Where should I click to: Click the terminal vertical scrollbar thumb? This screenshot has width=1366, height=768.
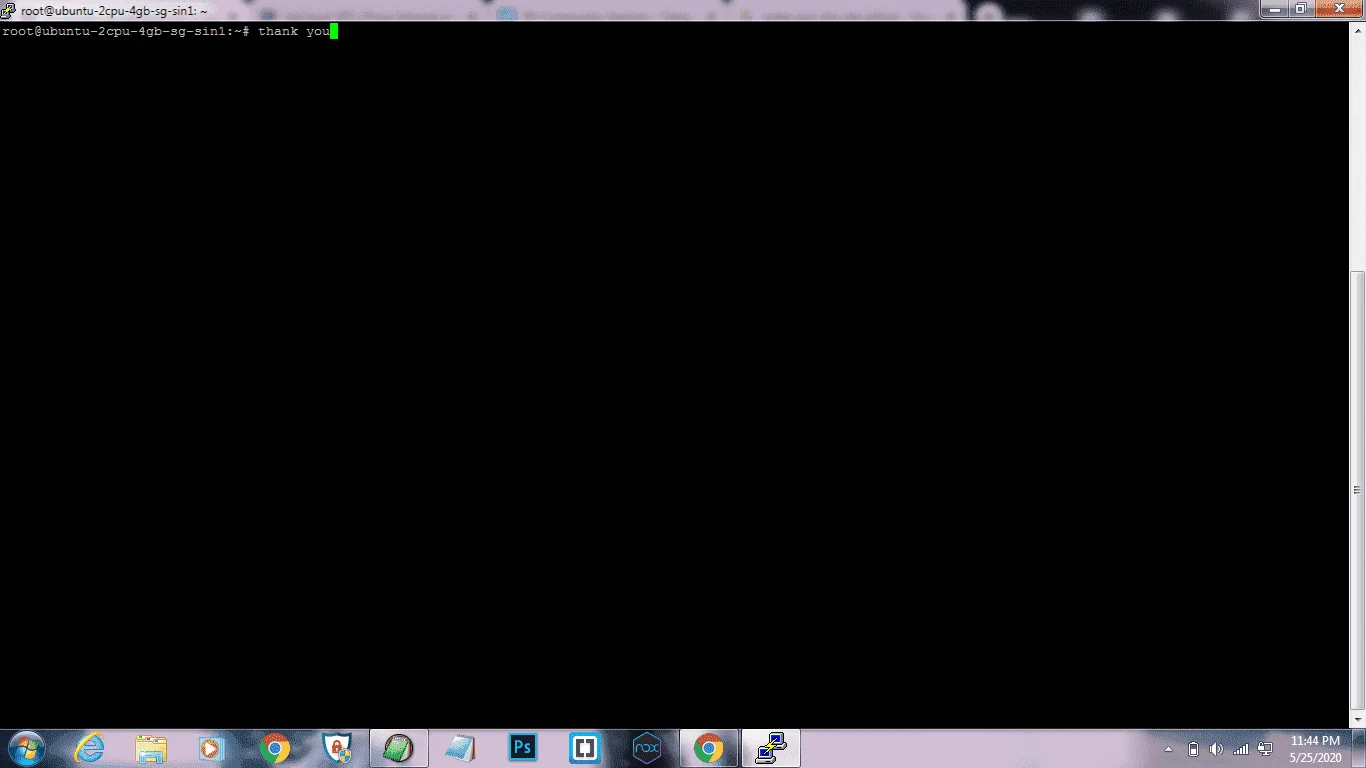[x=1357, y=490]
